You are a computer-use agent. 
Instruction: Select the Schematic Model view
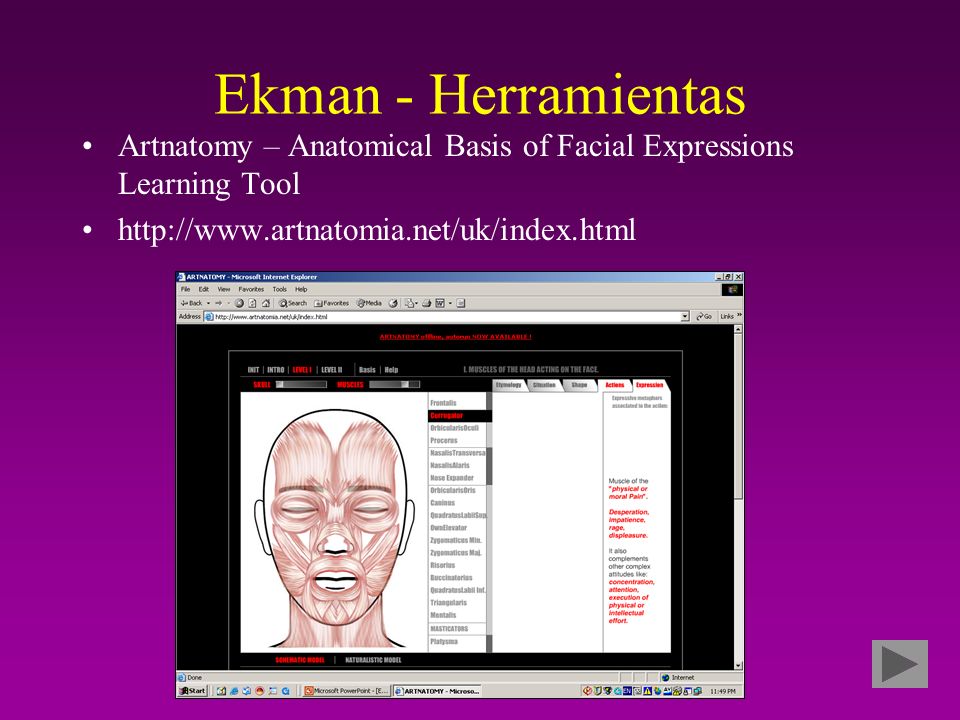click(x=300, y=660)
